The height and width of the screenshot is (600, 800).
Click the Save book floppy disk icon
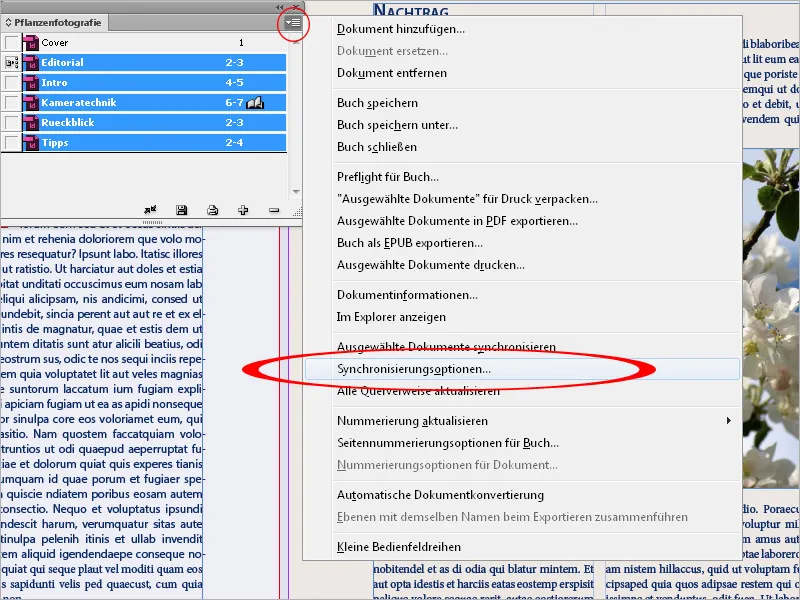tap(182, 209)
